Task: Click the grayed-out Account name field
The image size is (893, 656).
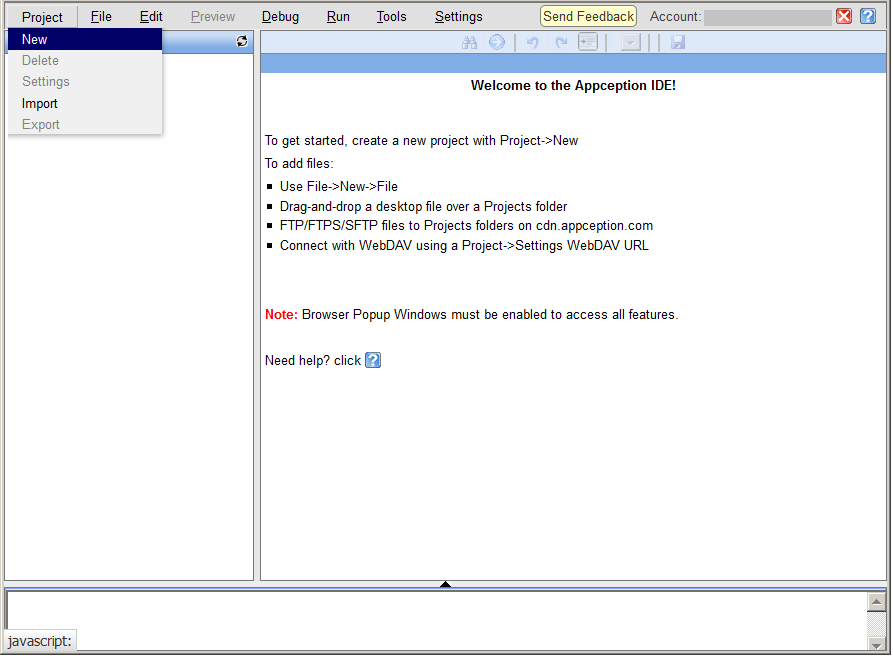Action: tap(767, 18)
